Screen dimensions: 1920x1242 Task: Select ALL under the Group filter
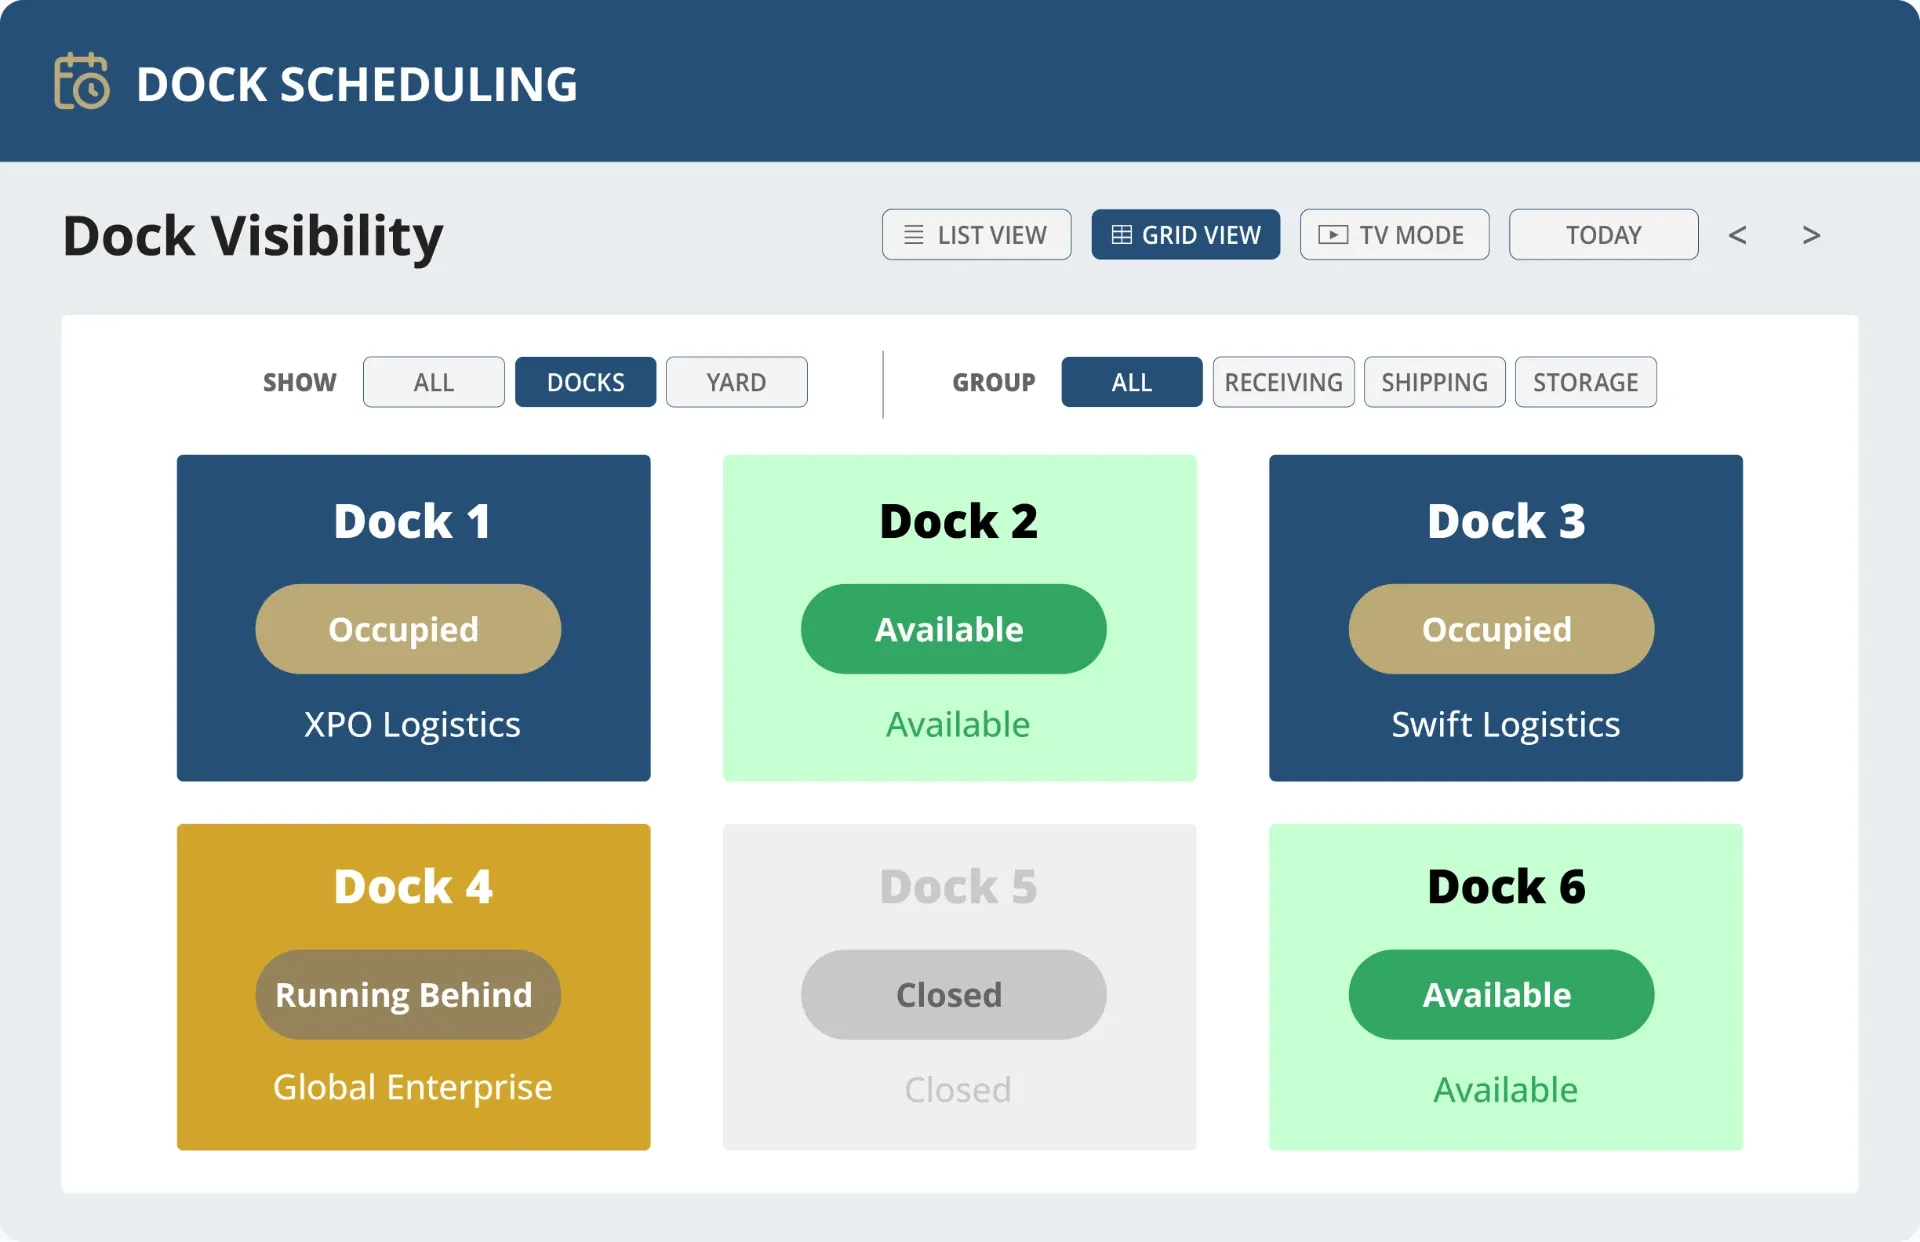click(1132, 382)
